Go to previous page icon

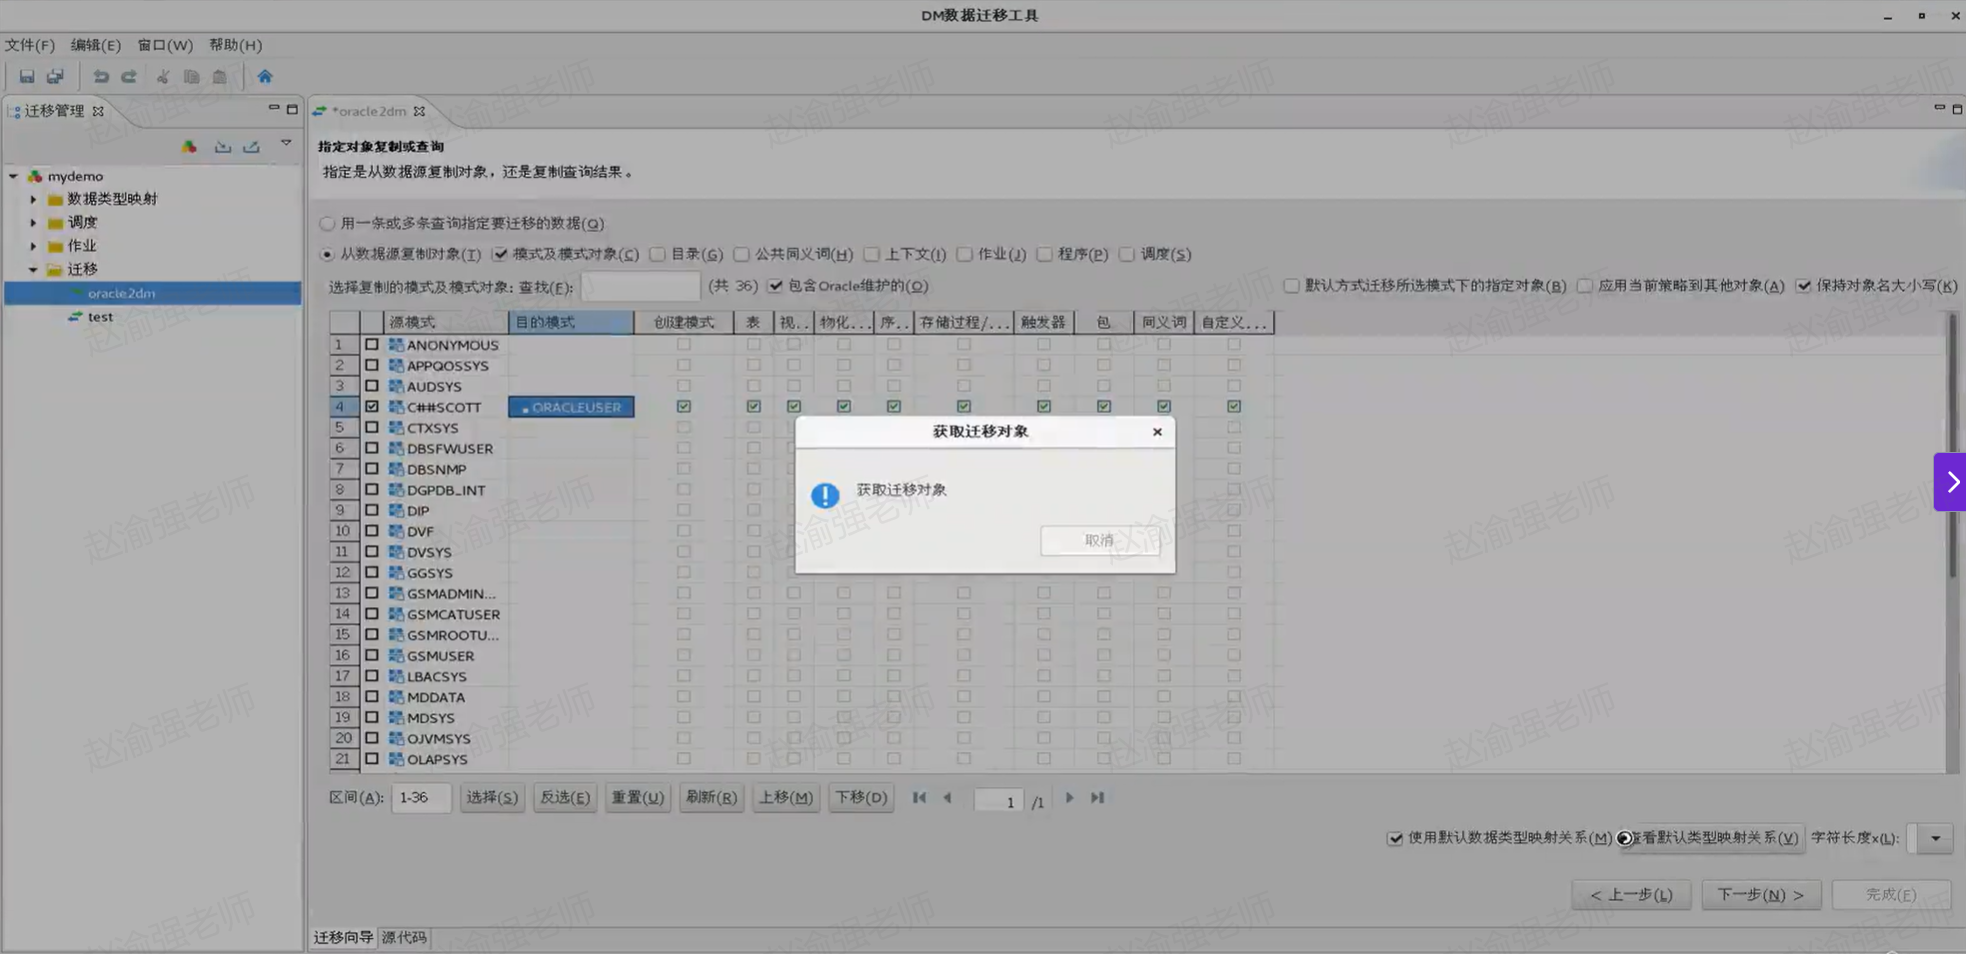pyautogui.click(x=947, y=797)
